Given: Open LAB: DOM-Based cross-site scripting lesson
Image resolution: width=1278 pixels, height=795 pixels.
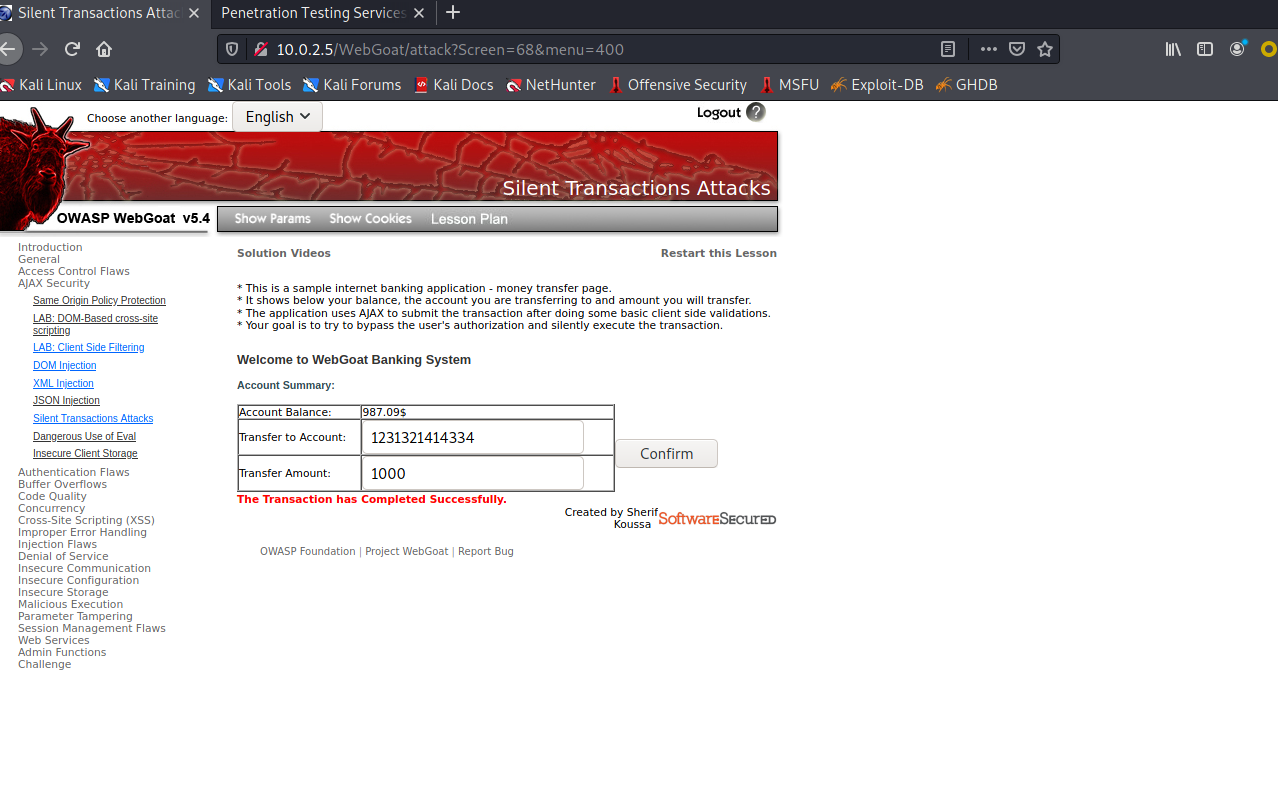Looking at the screenshot, I should (x=95, y=324).
